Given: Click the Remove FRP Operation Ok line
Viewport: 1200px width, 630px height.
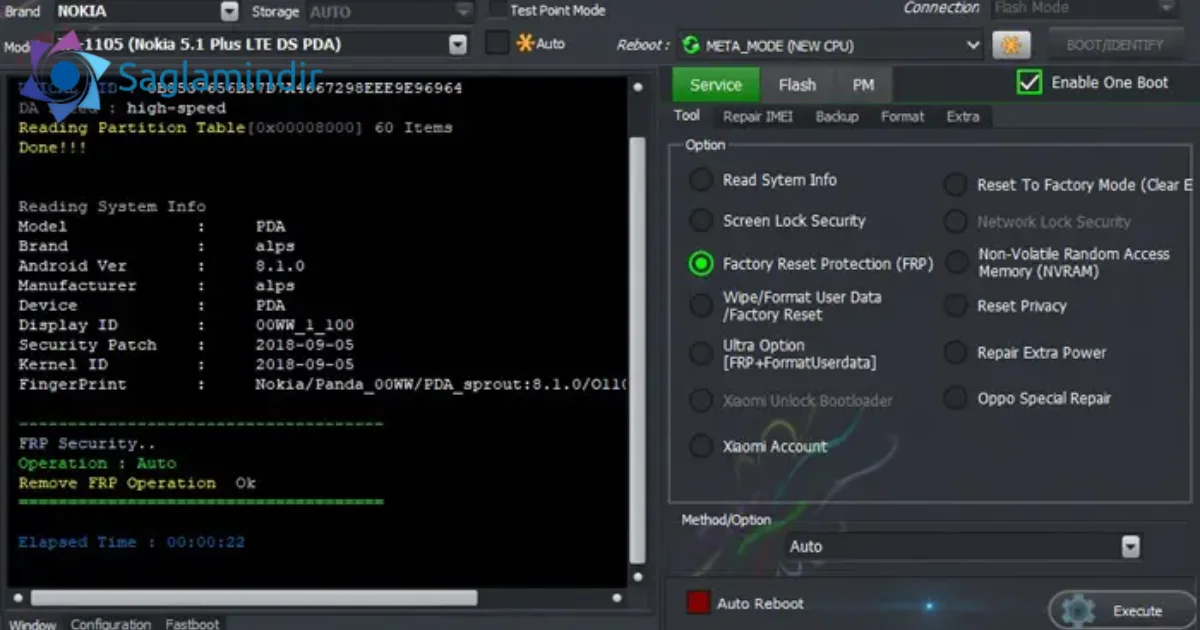Looking at the screenshot, I should click(137, 483).
